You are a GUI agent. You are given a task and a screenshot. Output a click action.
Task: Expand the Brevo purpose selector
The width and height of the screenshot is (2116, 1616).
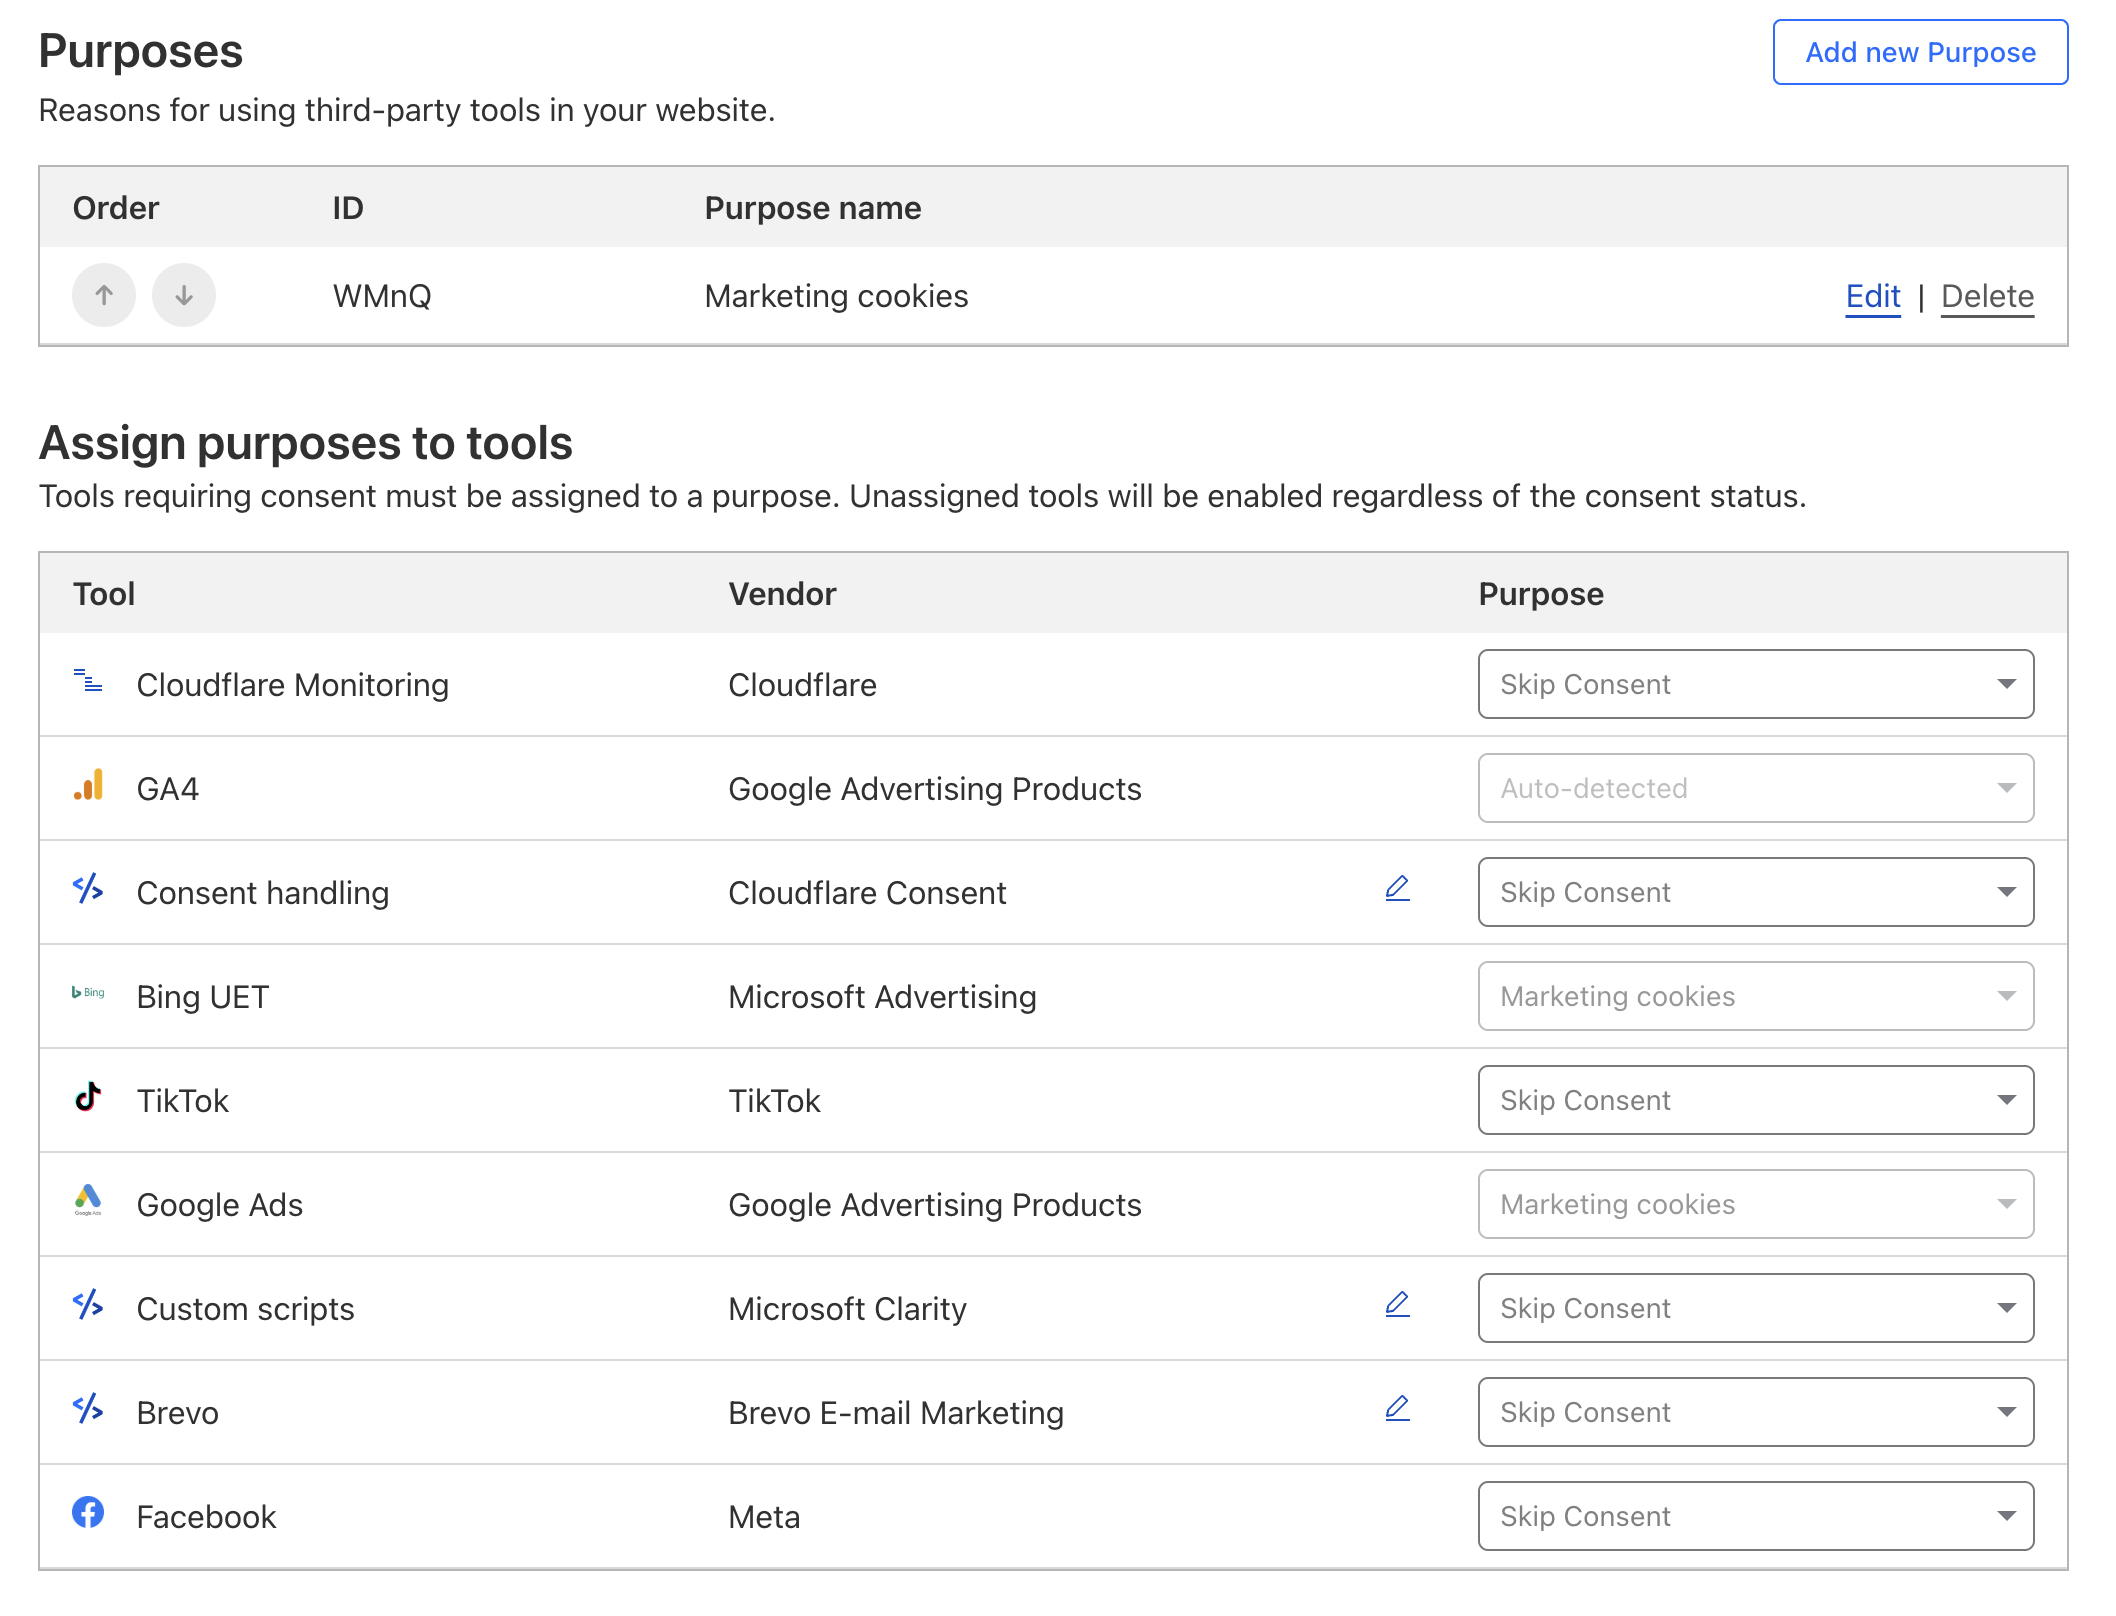pos(1755,1412)
